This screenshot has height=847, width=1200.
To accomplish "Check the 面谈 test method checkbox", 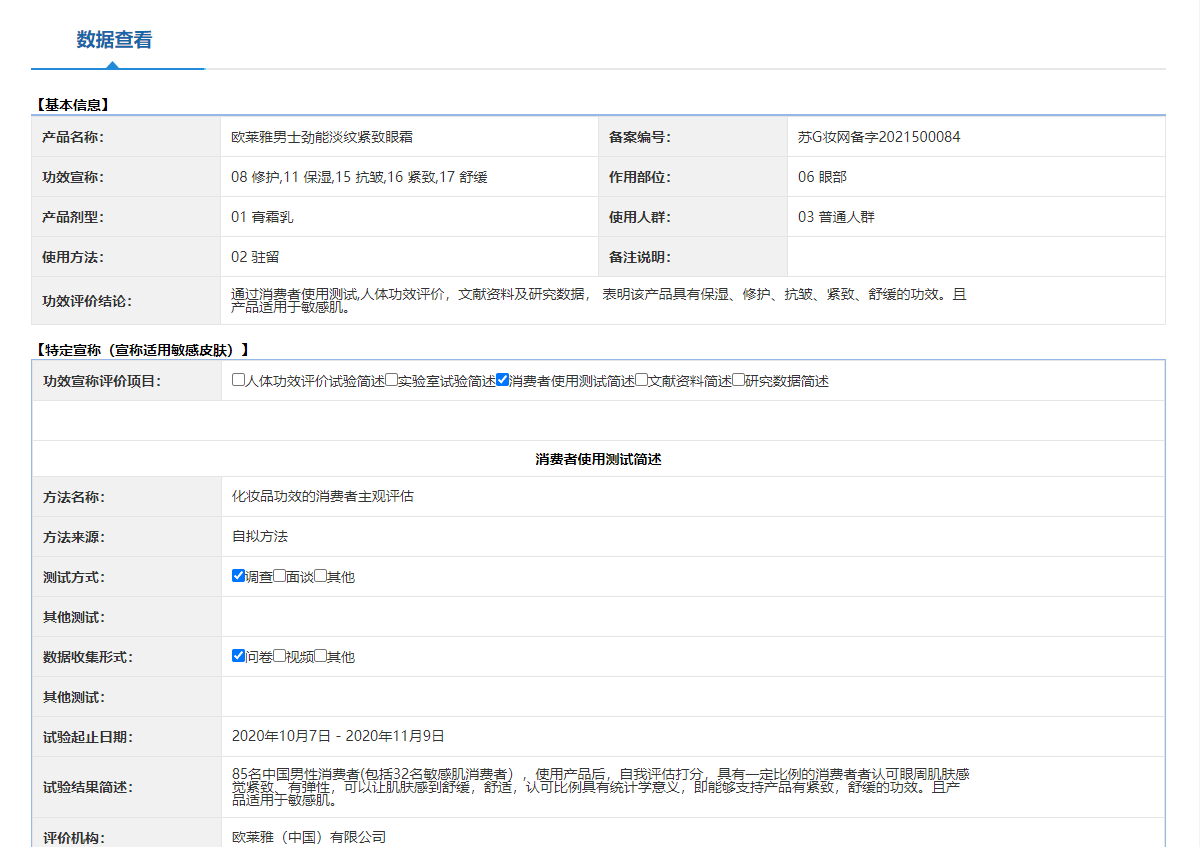I will point(280,576).
